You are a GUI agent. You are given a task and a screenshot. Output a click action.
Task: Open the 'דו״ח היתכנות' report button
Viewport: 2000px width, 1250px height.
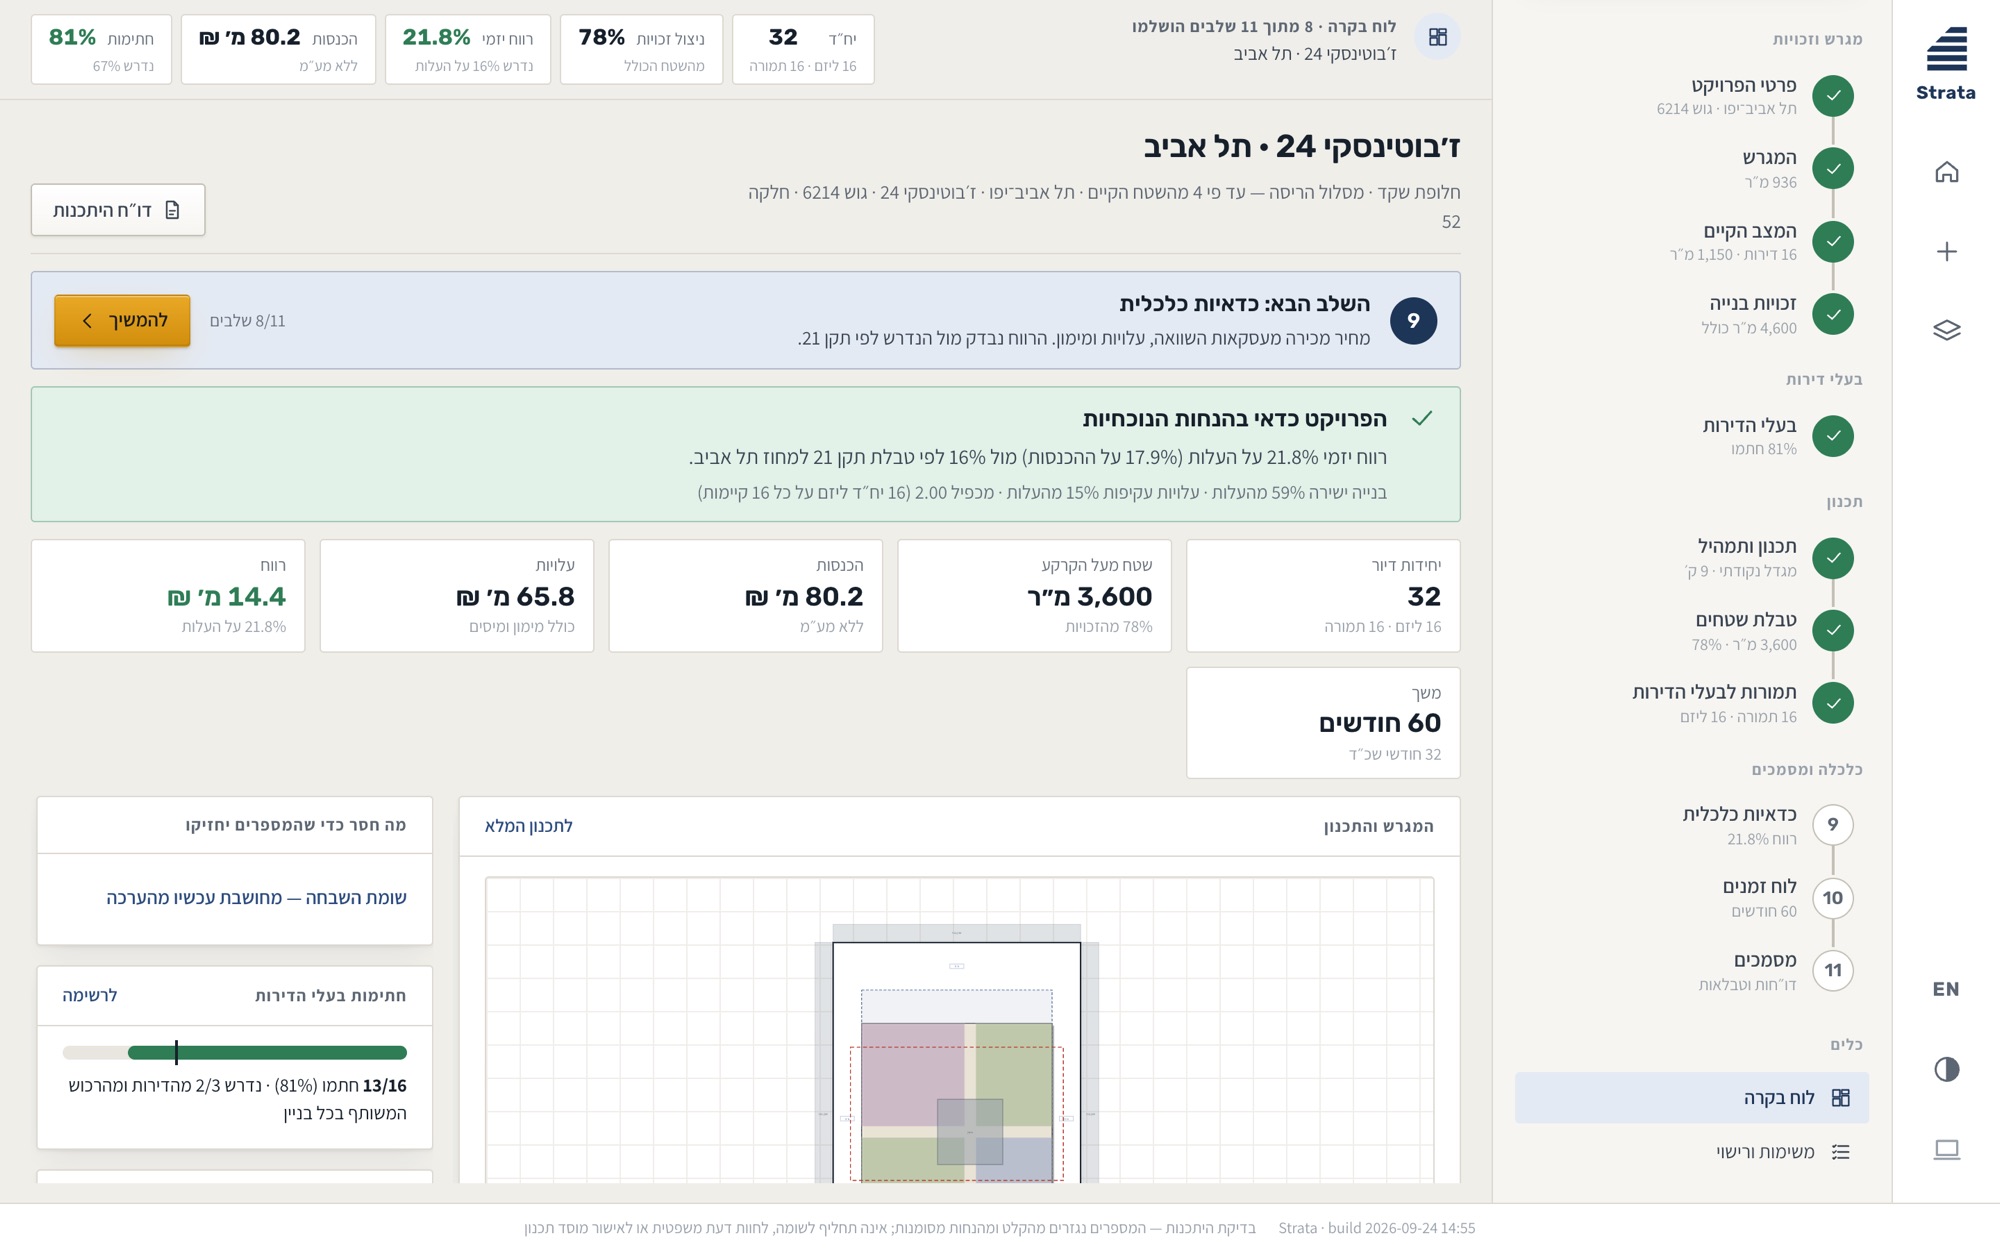[118, 210]
